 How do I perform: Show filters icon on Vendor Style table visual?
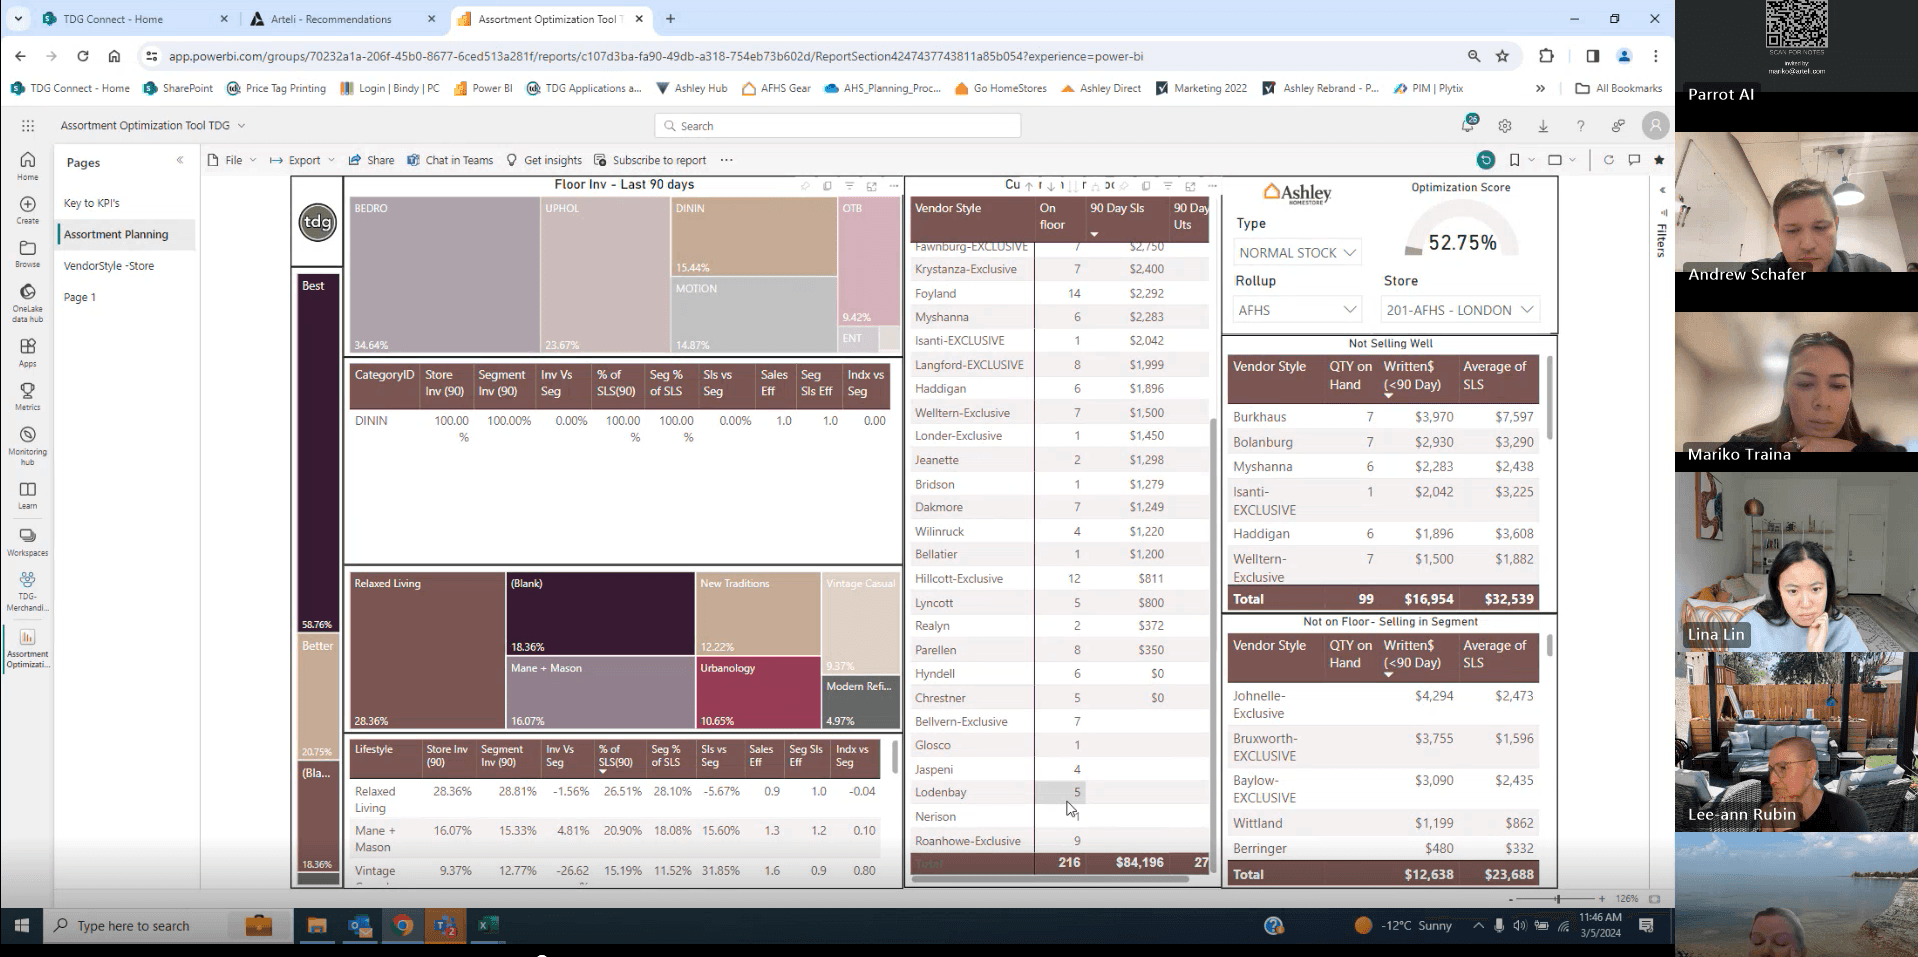click(x=1167, y=186)
